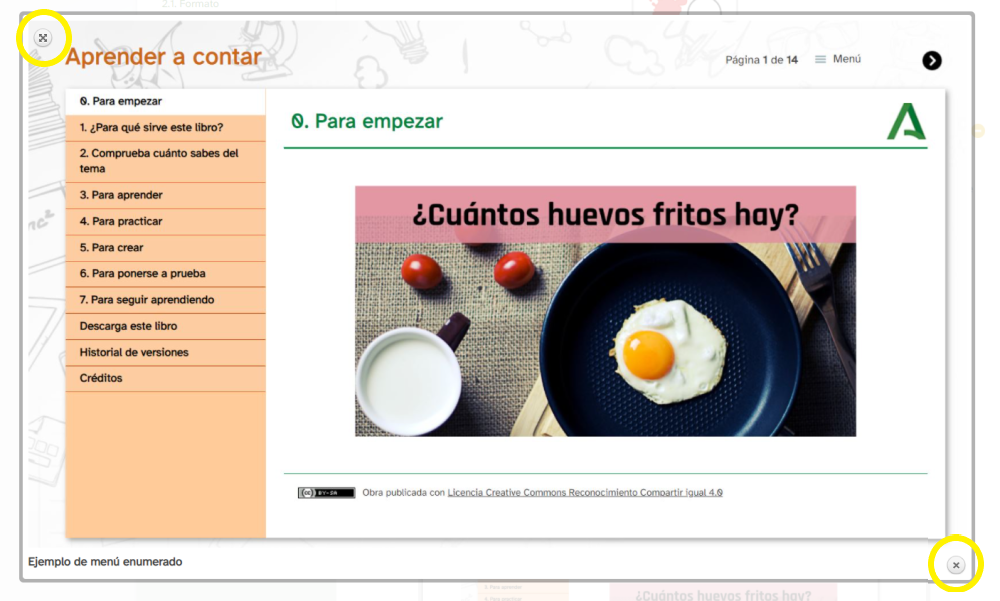The height and width of the screenshot is (601, 1000).
Task: Toggle the Menú hamburger icon
Action: point(821,60)
